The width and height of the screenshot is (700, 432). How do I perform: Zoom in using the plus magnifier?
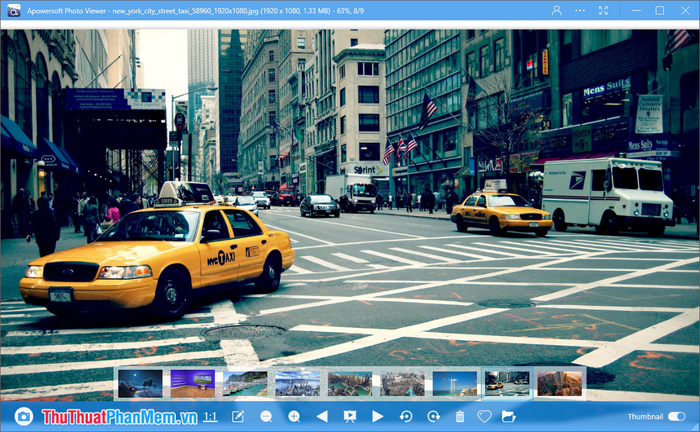coord(294,417)
